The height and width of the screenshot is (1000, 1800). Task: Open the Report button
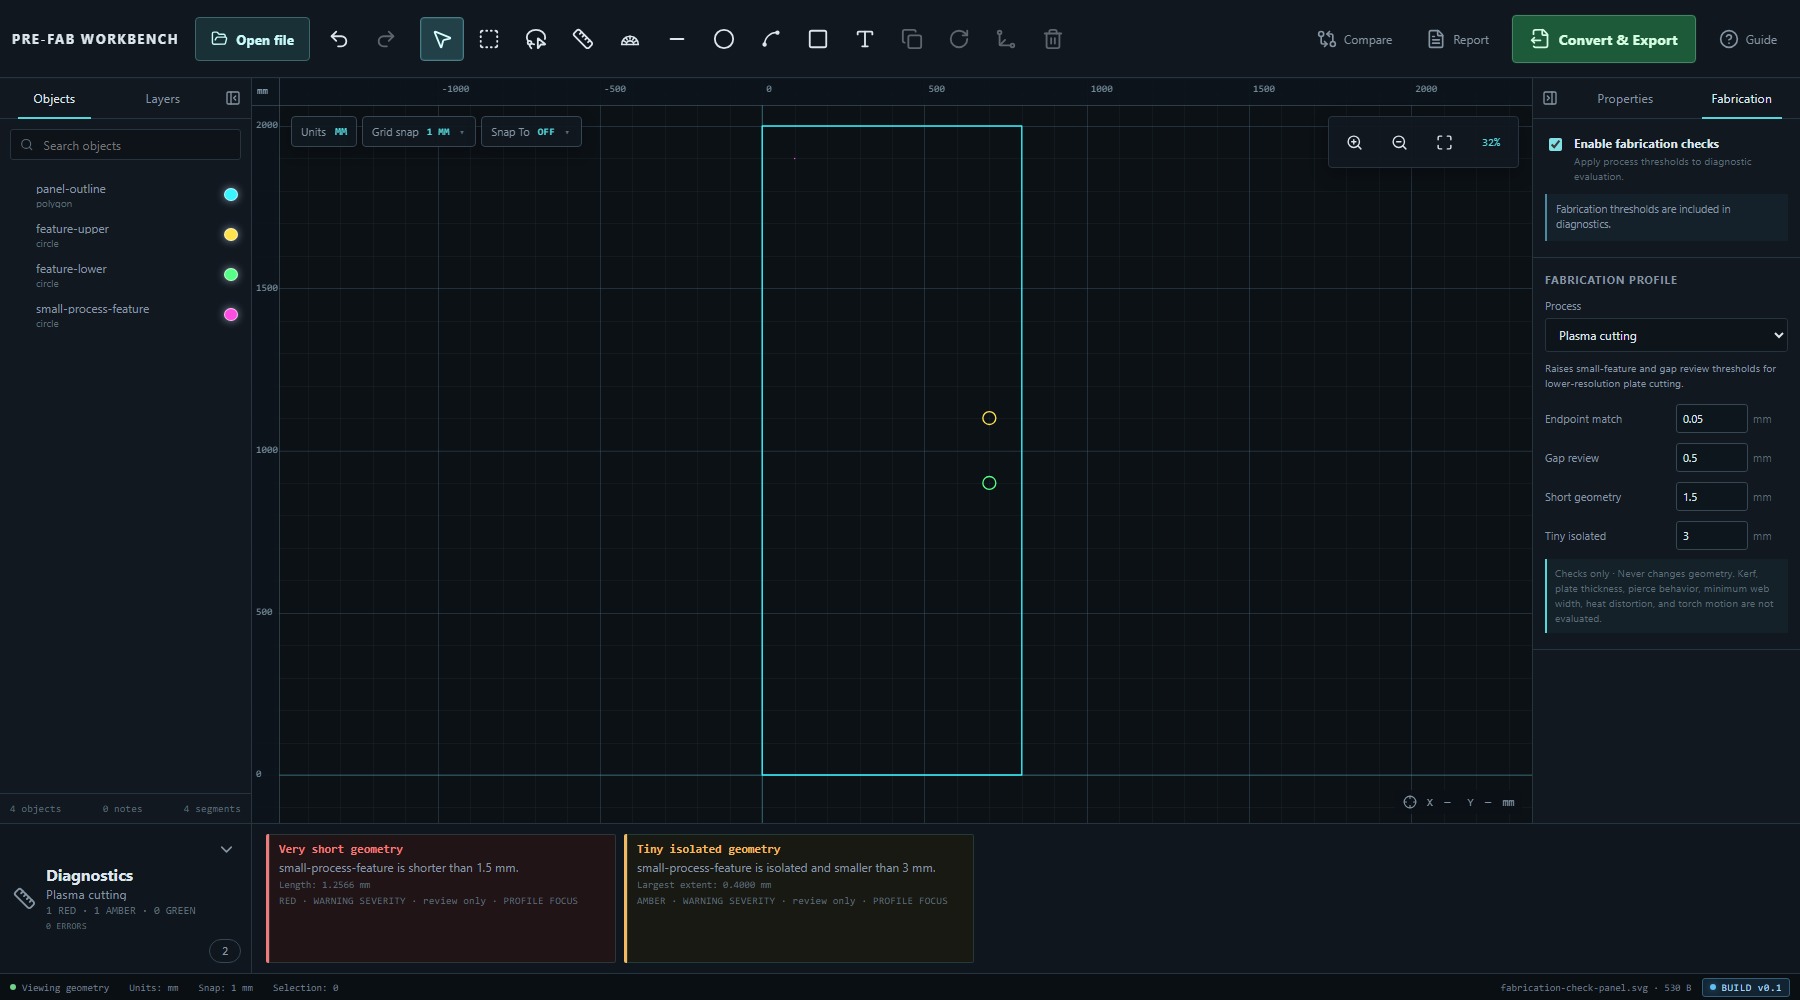[x=1458, y=39]
